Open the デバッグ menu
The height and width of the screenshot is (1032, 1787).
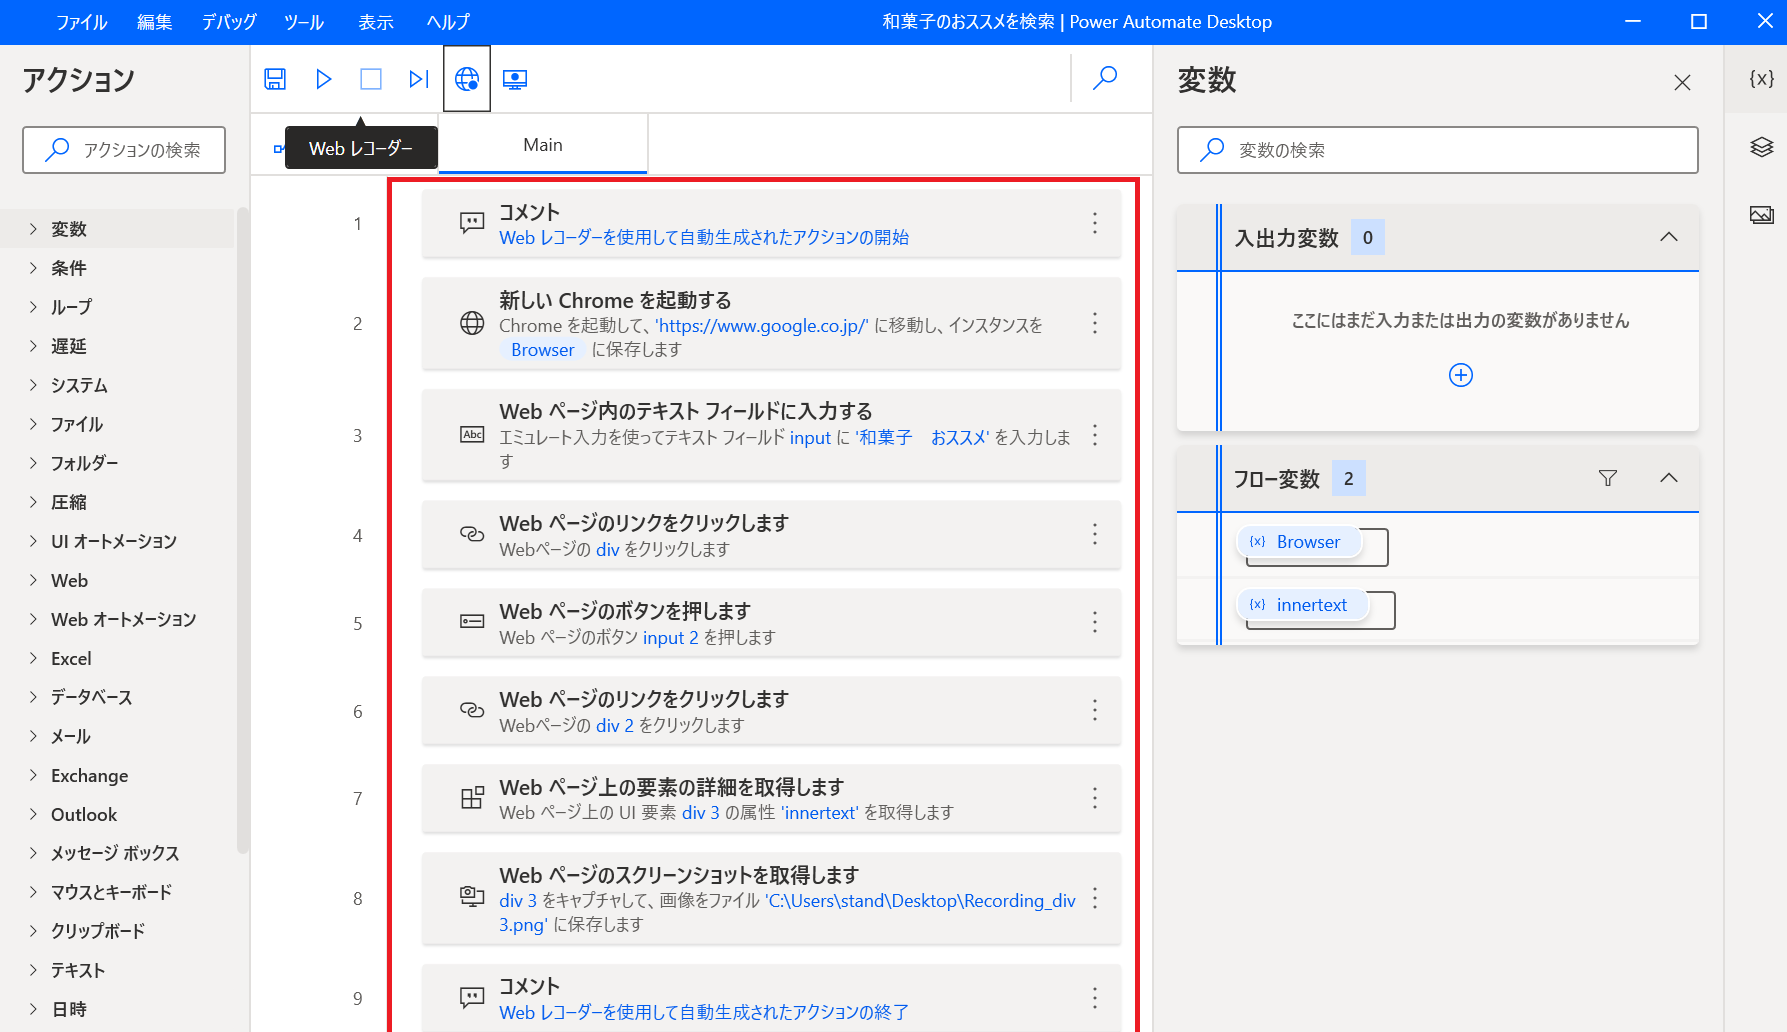tap(229, 22)
